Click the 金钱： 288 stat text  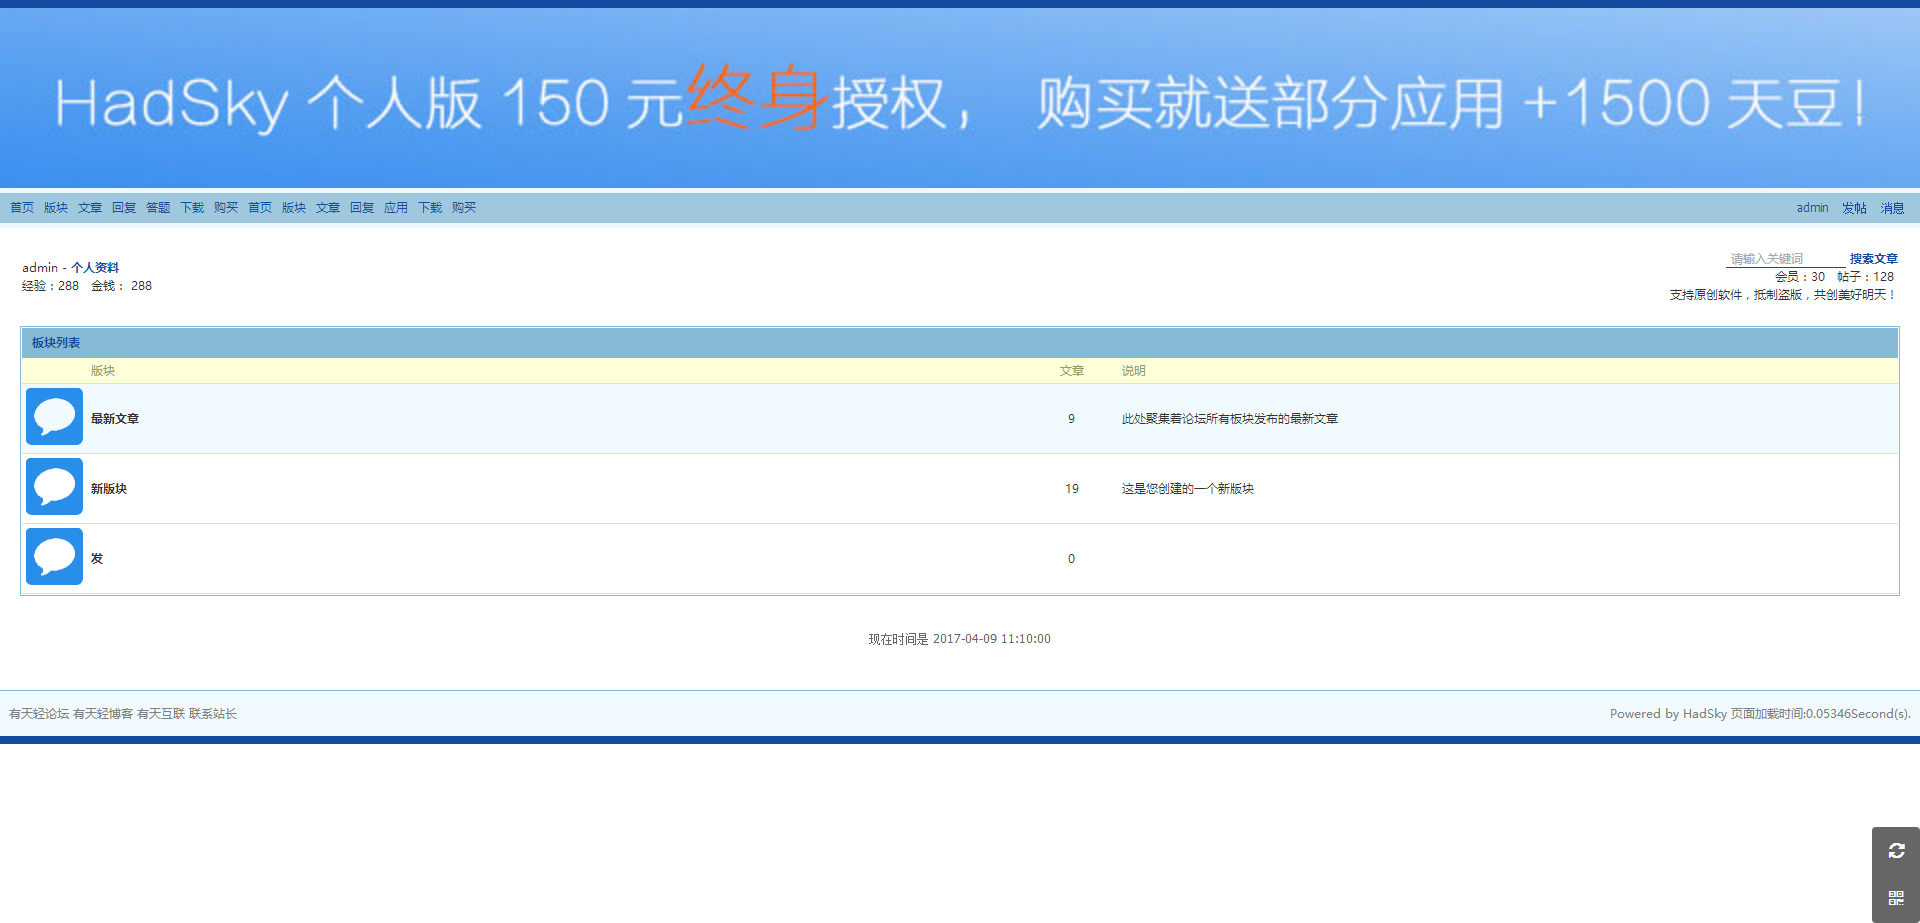point(121,286)
